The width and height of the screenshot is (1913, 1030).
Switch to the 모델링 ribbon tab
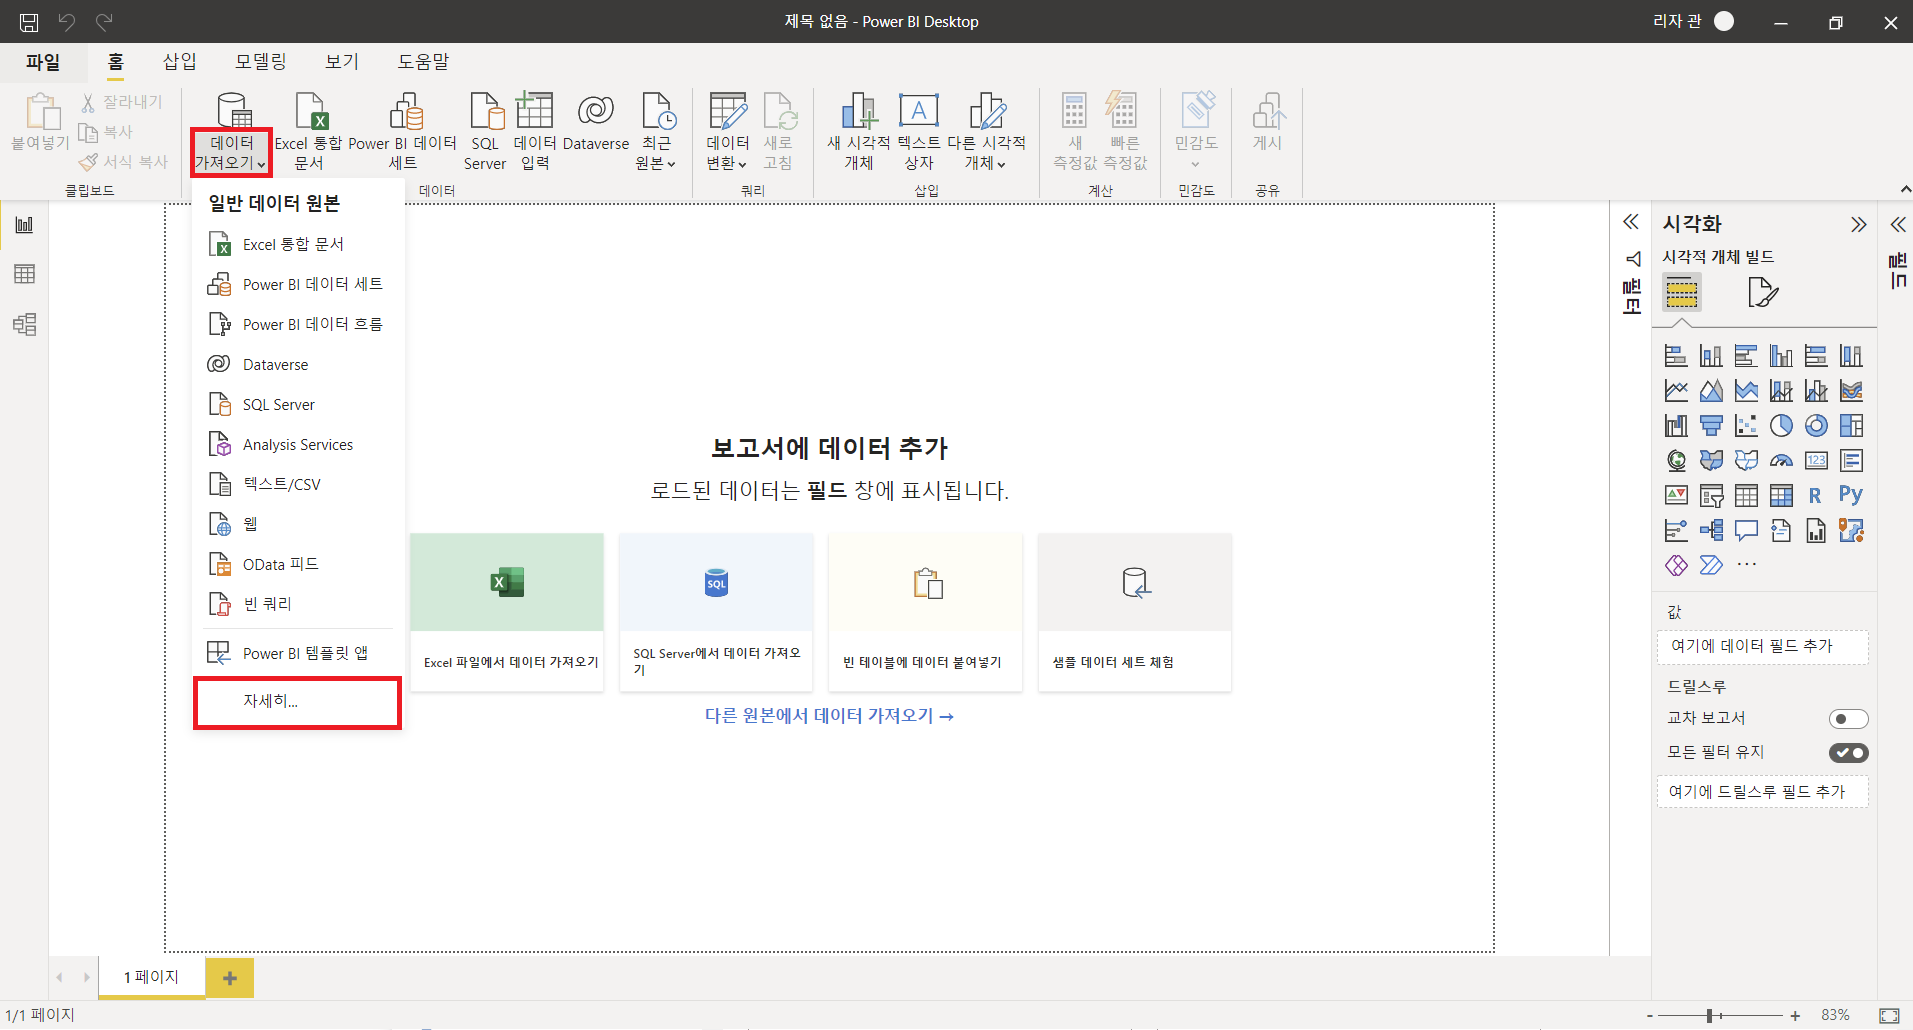(261, 62)
